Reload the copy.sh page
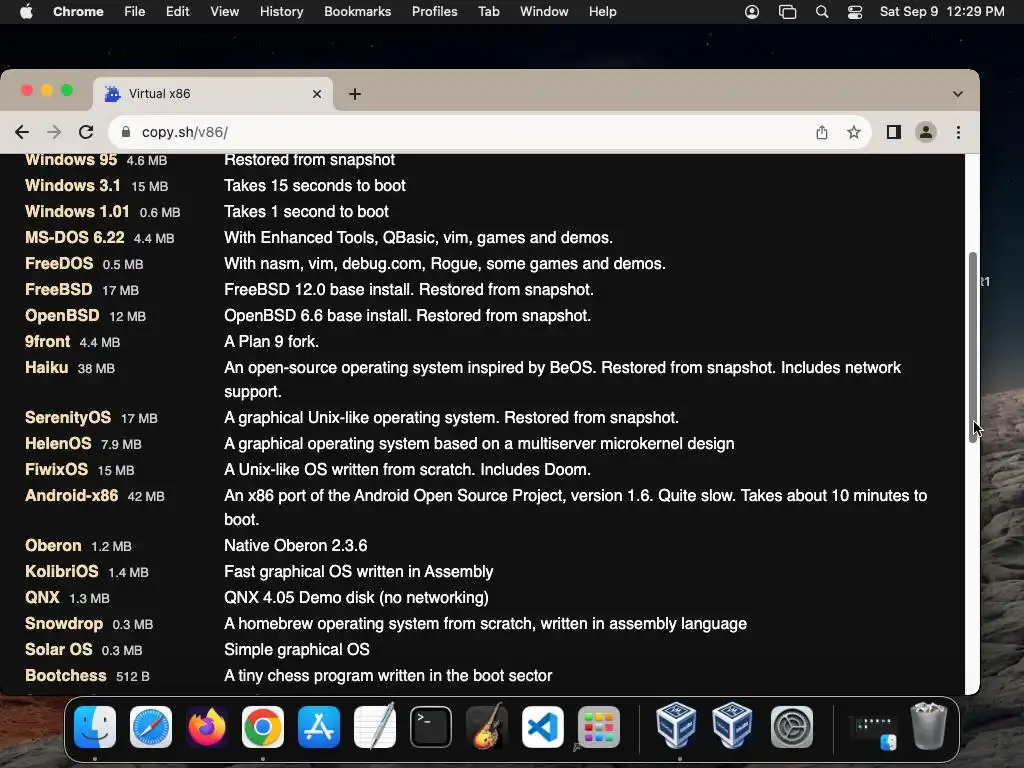Viewport: 1024px width, 768px height. coord(86,132)
